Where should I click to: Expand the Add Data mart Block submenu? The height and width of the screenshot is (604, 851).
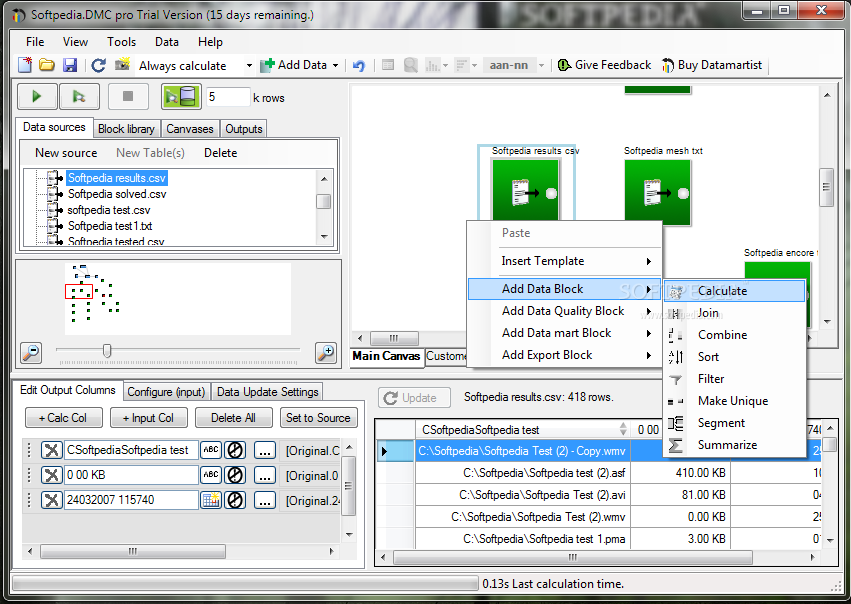pyautogui.click(x=564, y=333)
